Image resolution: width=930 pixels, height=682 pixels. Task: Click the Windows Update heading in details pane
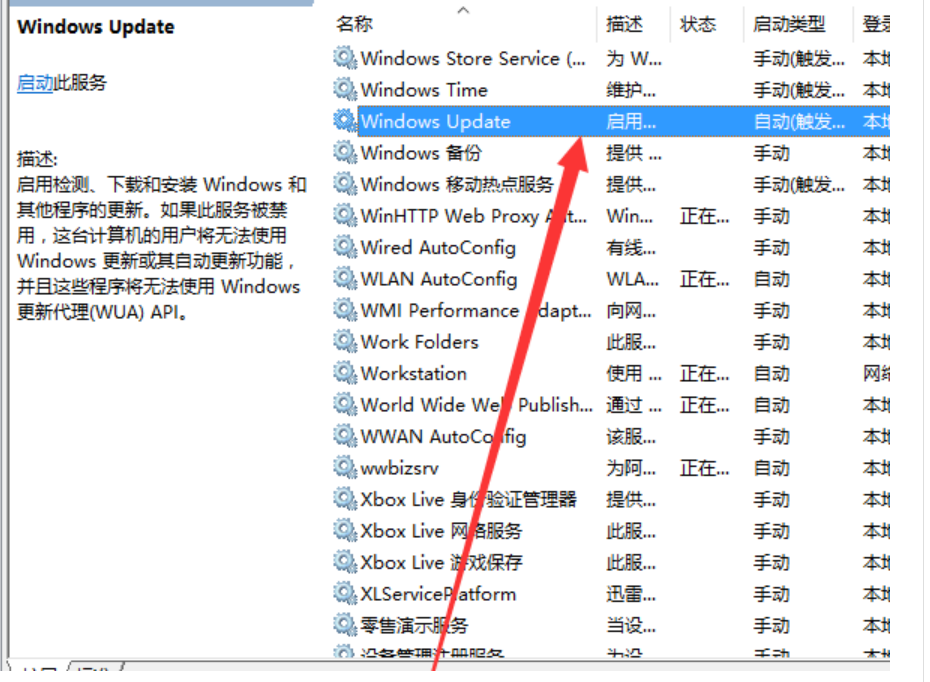click(95, 27)
